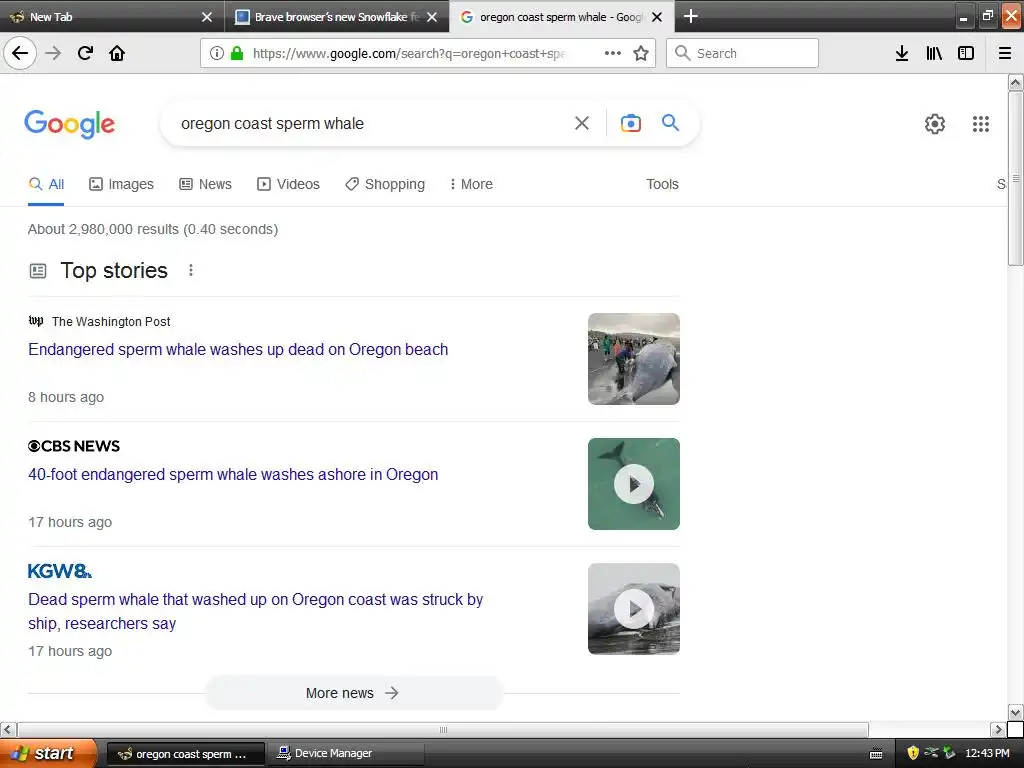Open Top stories options three-dot menu

191,270
